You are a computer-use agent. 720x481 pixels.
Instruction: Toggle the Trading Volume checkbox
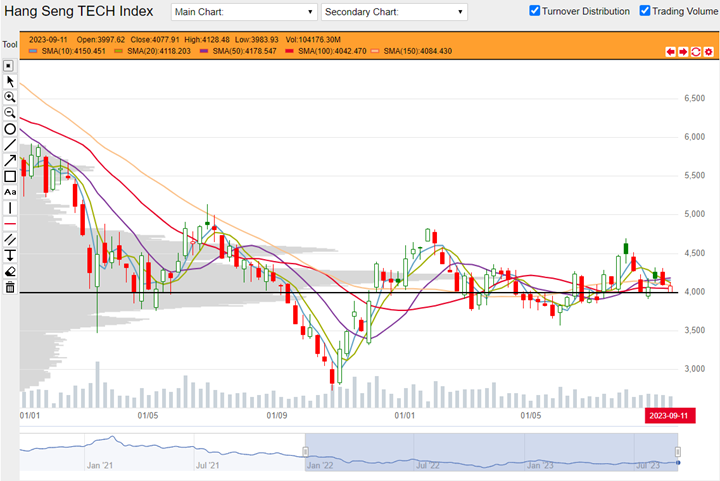click(645, 11)
